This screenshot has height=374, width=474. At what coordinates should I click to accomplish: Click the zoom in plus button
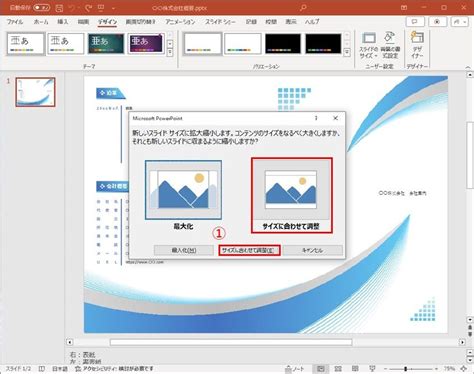(x=436, y=369)
